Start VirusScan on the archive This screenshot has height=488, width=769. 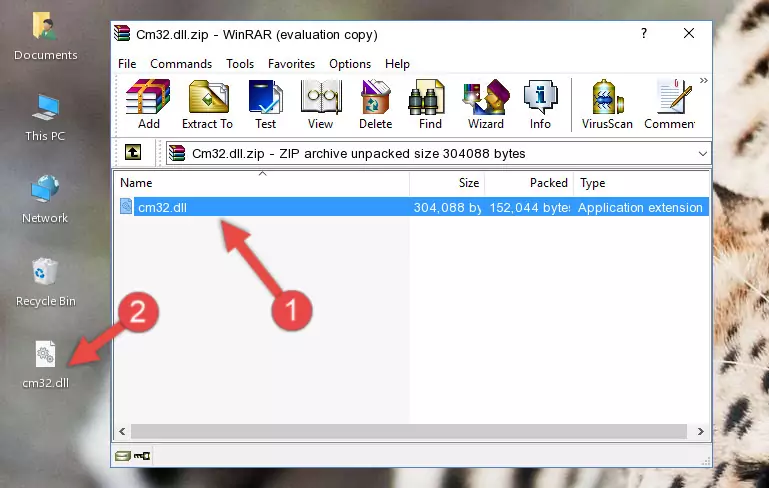(607, 104)
